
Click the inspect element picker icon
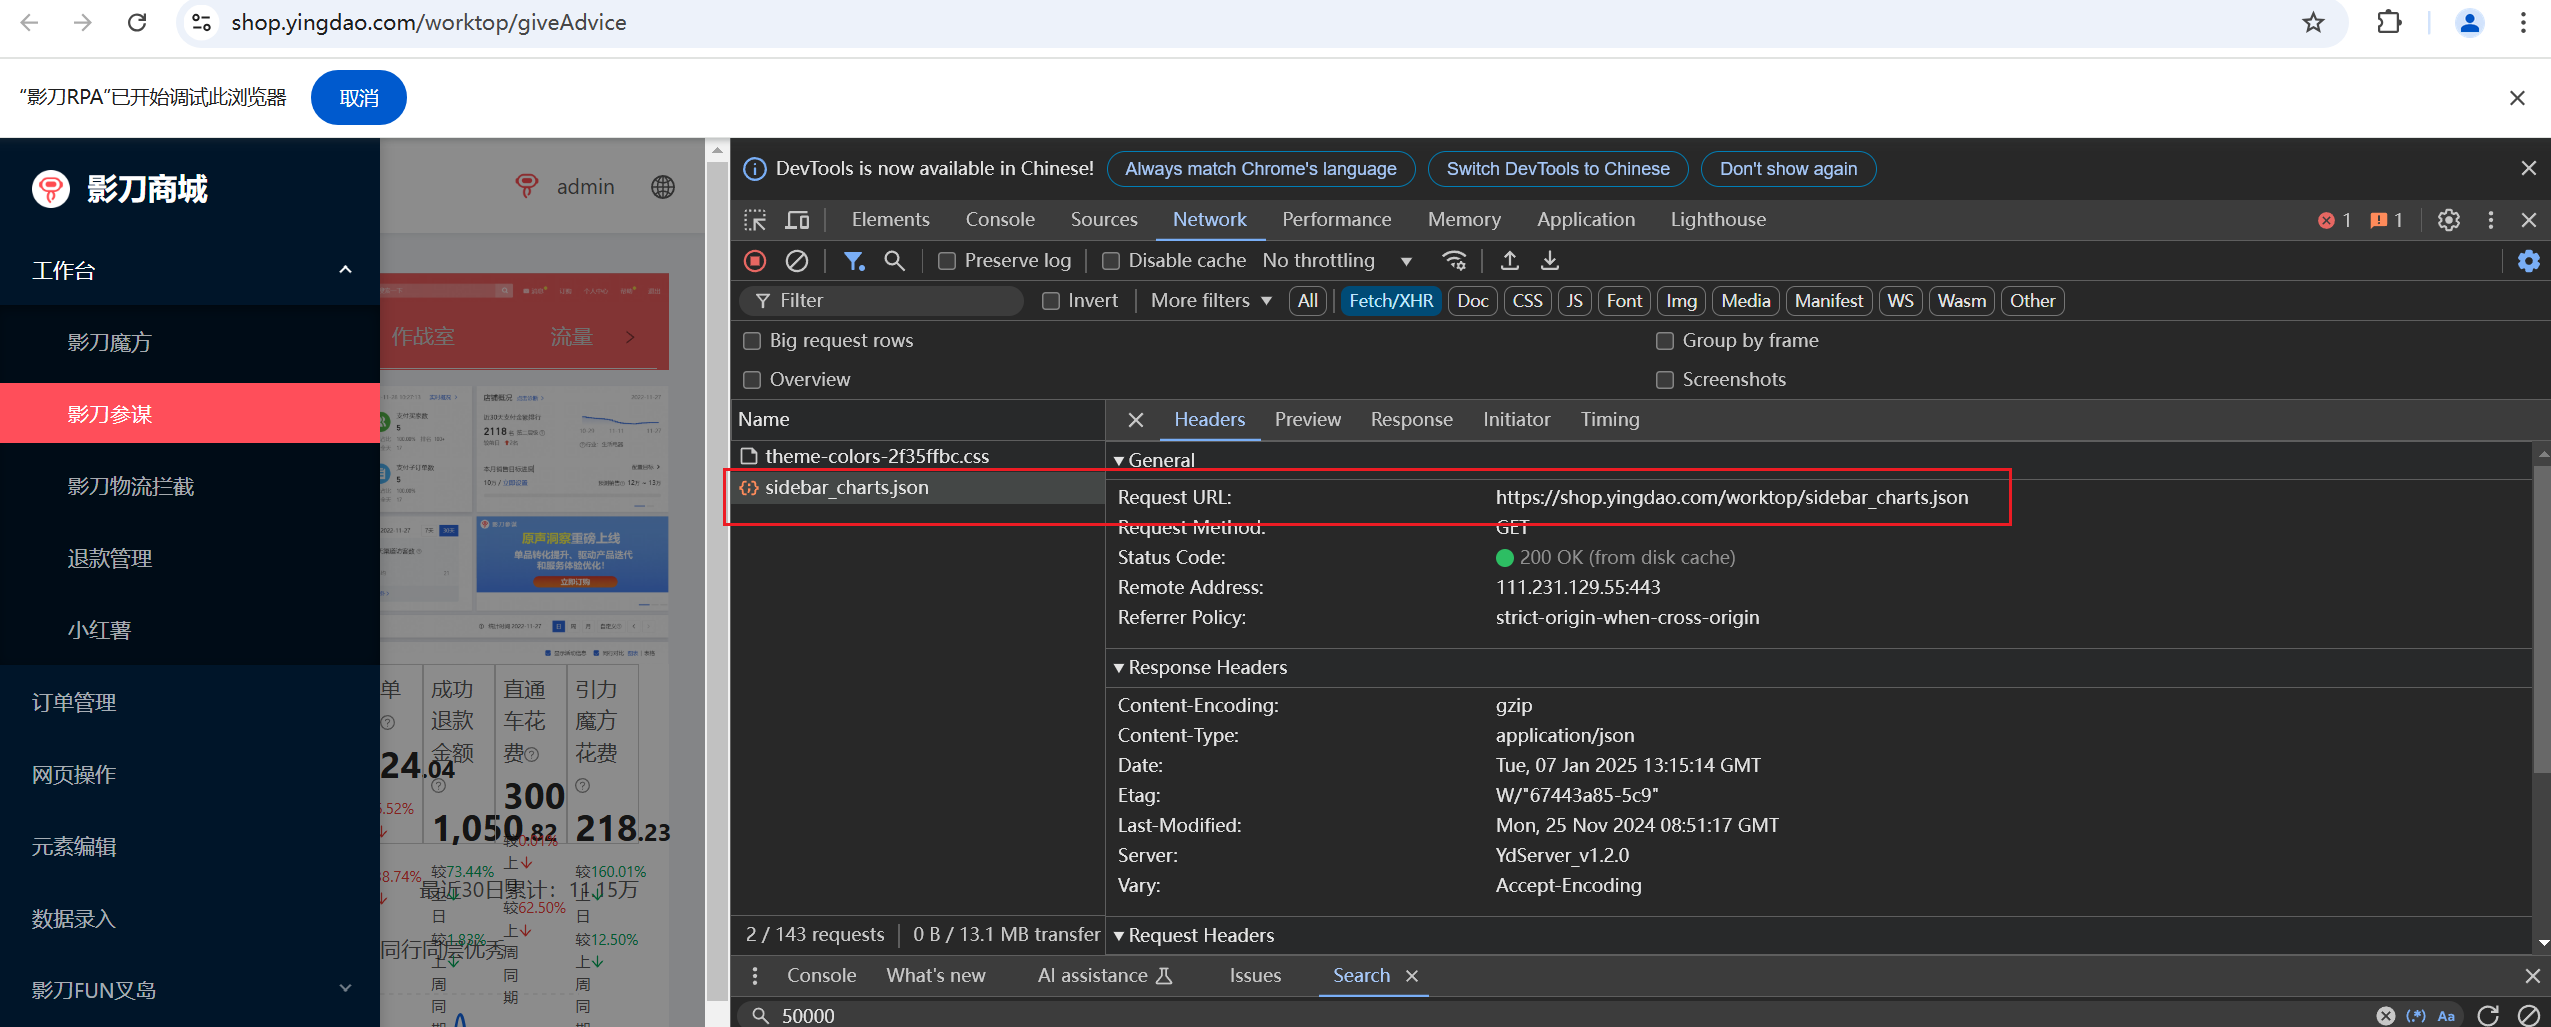pyautogui.click(x=755, y=220)
